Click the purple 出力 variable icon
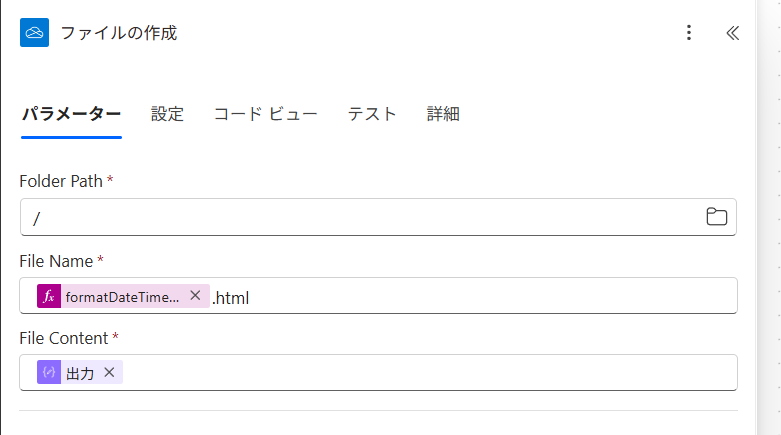781x435 pixels. coord(49,373)
